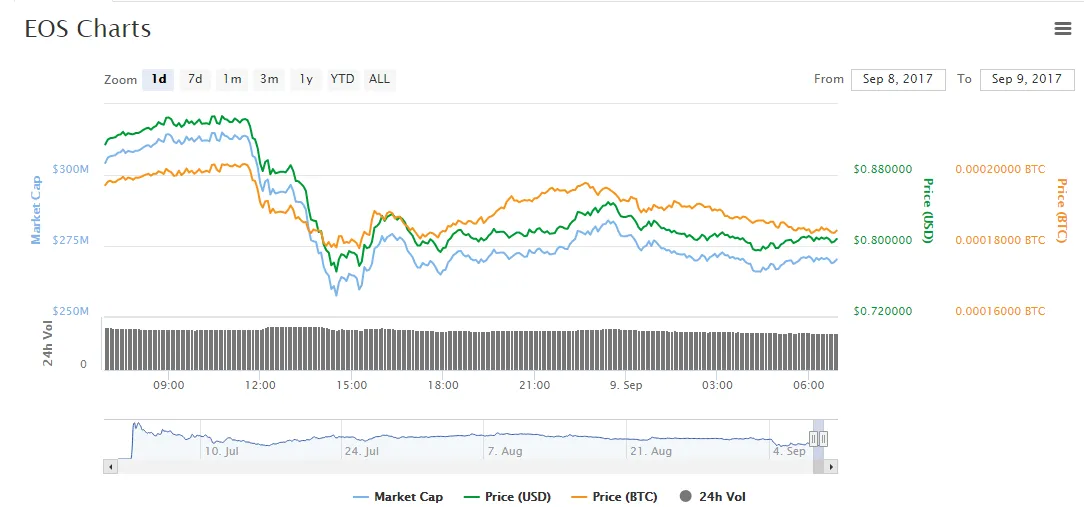The width and height of the screenshot is (1088, 507).
Task: Click the $275M market cap axis label
Action: pos(70,240)
